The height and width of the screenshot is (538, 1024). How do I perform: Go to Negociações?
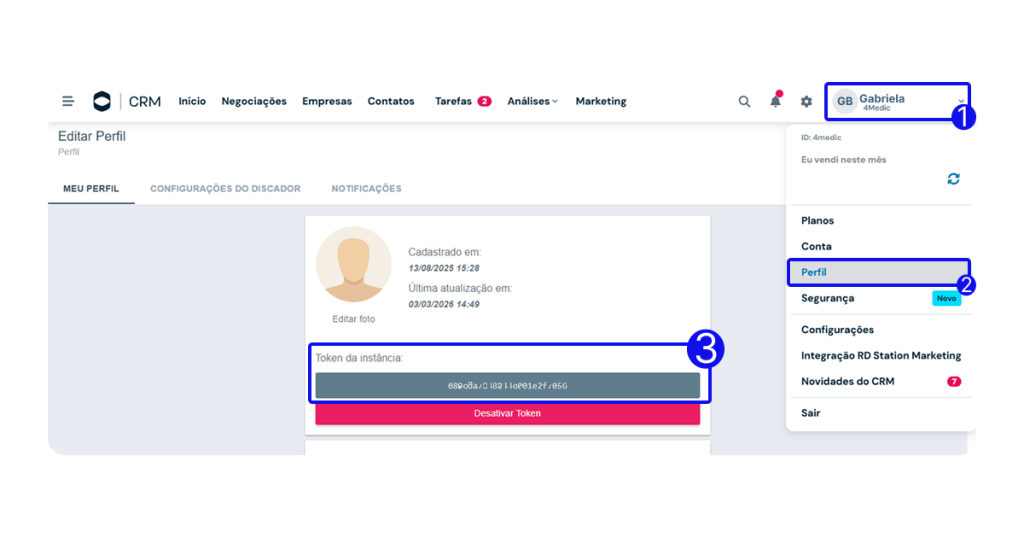[x=254, y=101]
